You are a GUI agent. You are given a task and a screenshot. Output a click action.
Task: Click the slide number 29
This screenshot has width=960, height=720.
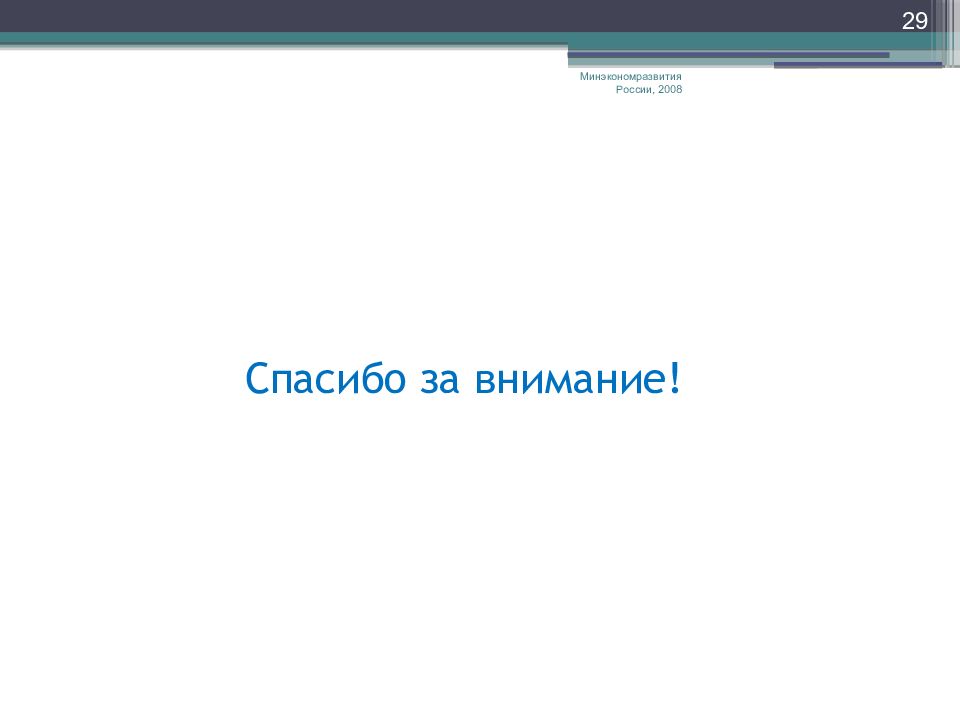[x=915, y=21]
